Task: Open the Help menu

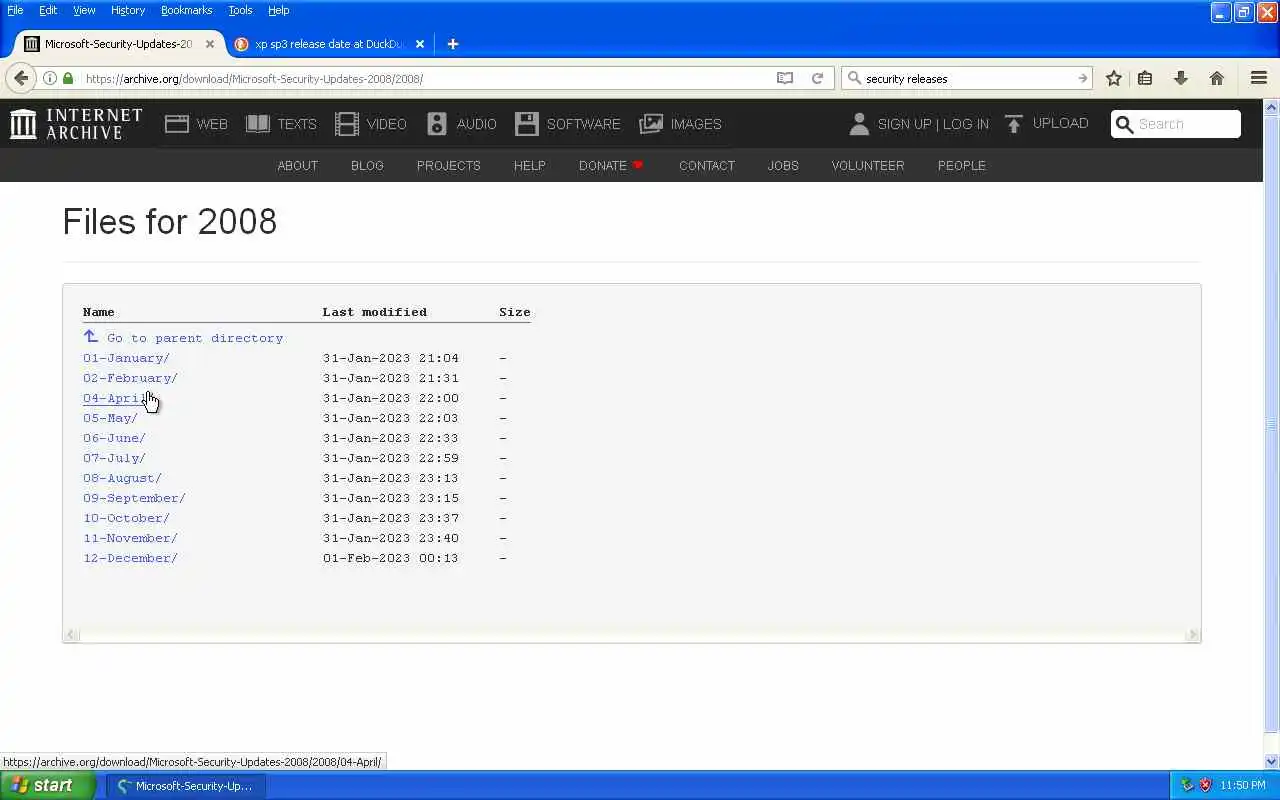Action: (x=278, y=10)
